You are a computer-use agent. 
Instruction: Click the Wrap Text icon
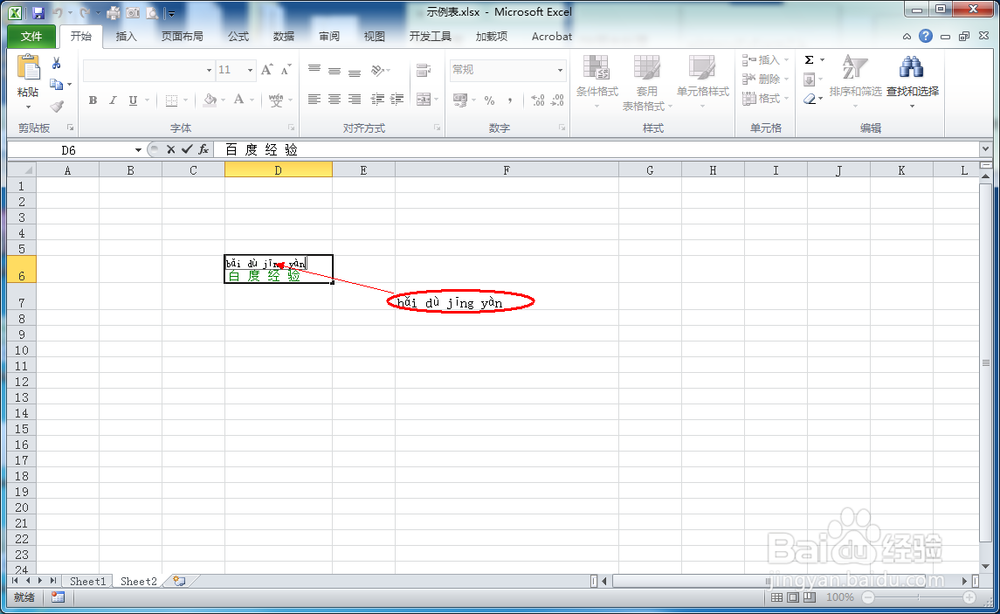point(423,70)
